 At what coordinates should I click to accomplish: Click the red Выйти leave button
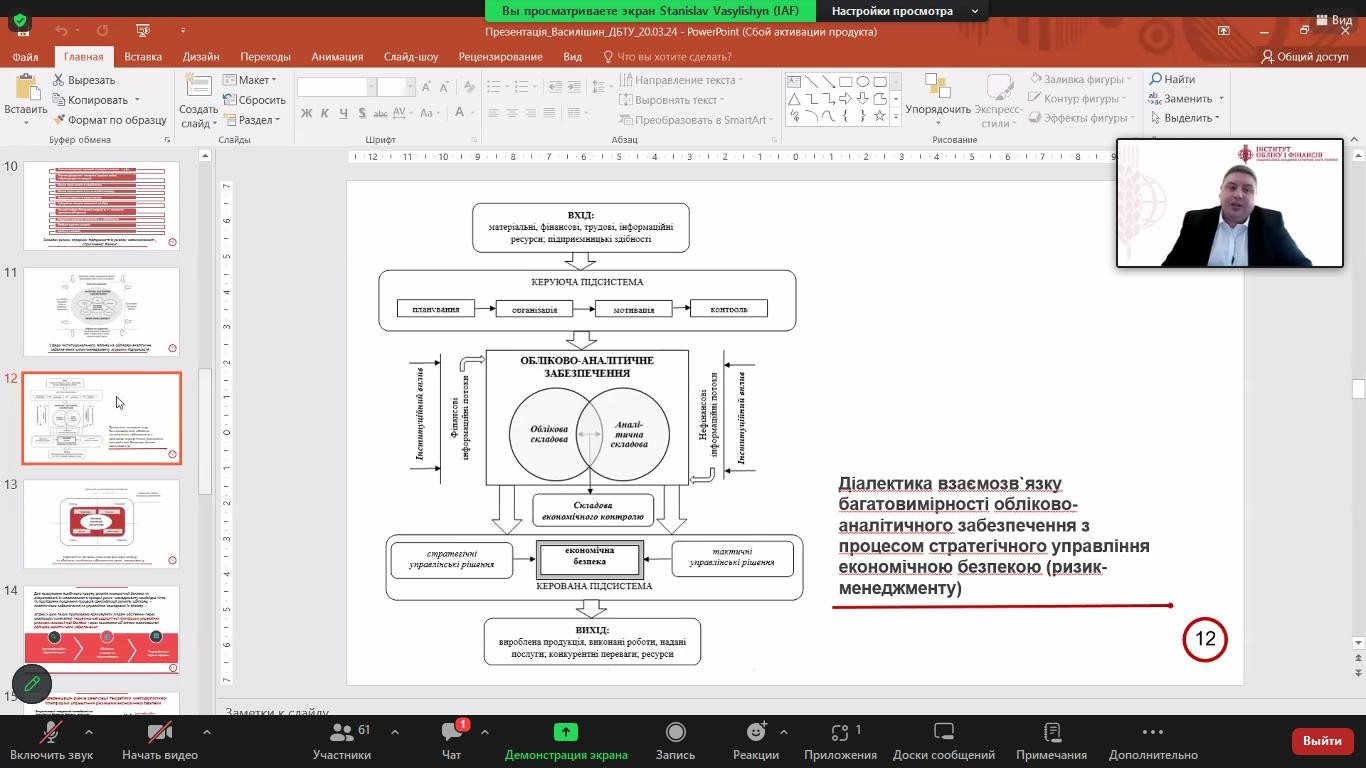click(1322, 741)
